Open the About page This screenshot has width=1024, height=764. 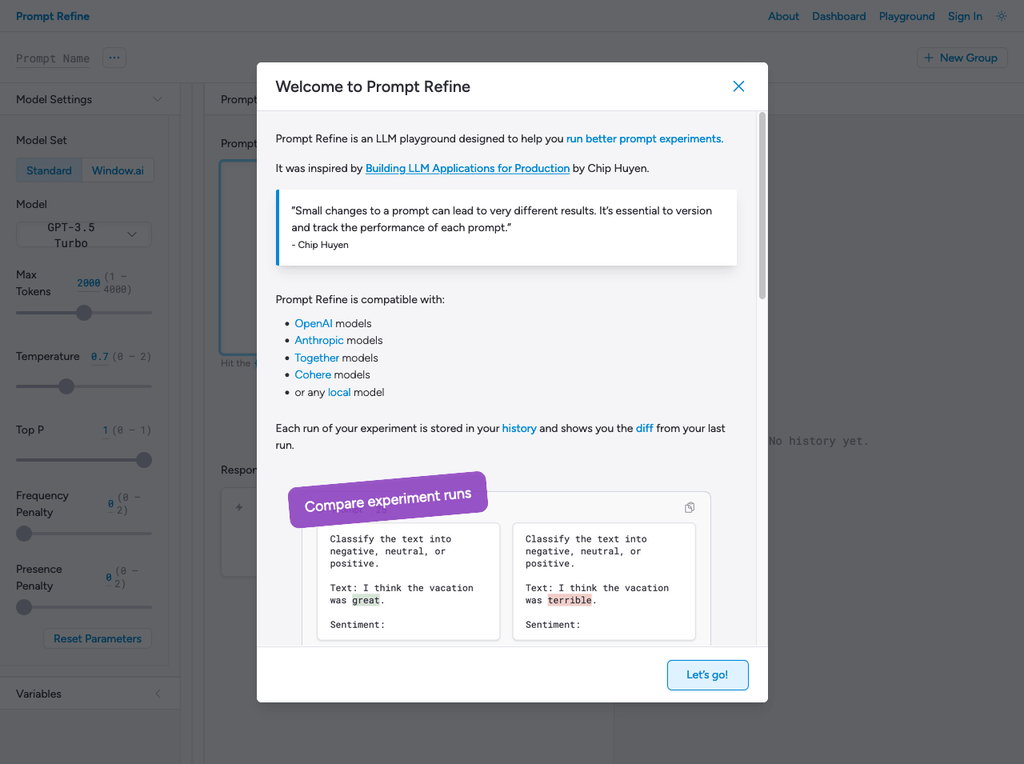tap(783, 16)
